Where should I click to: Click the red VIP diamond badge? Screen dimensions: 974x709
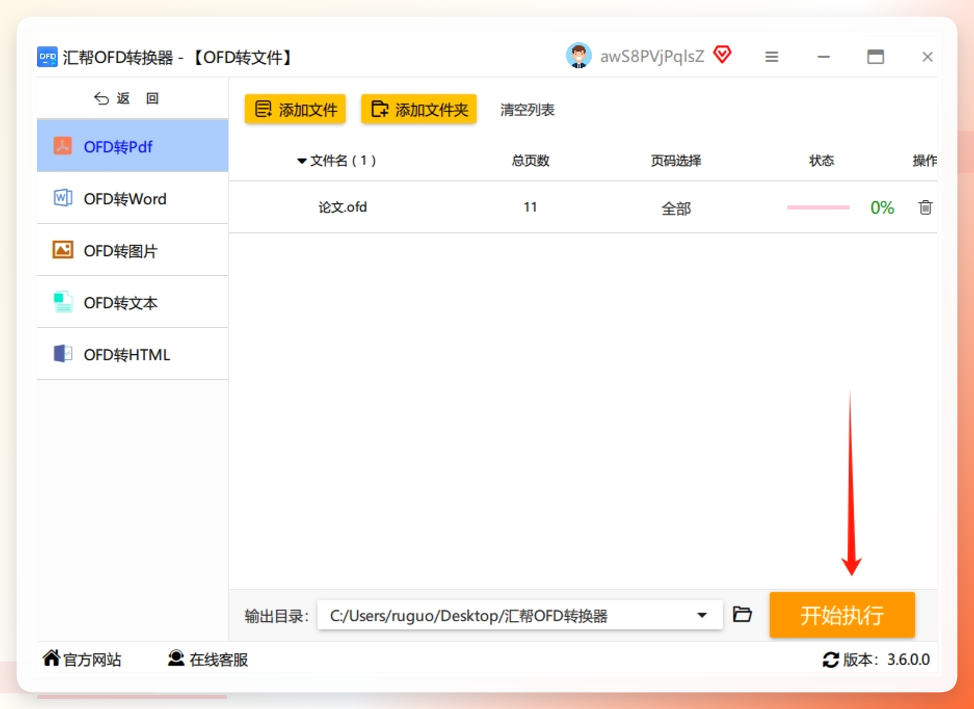point(722,55)
